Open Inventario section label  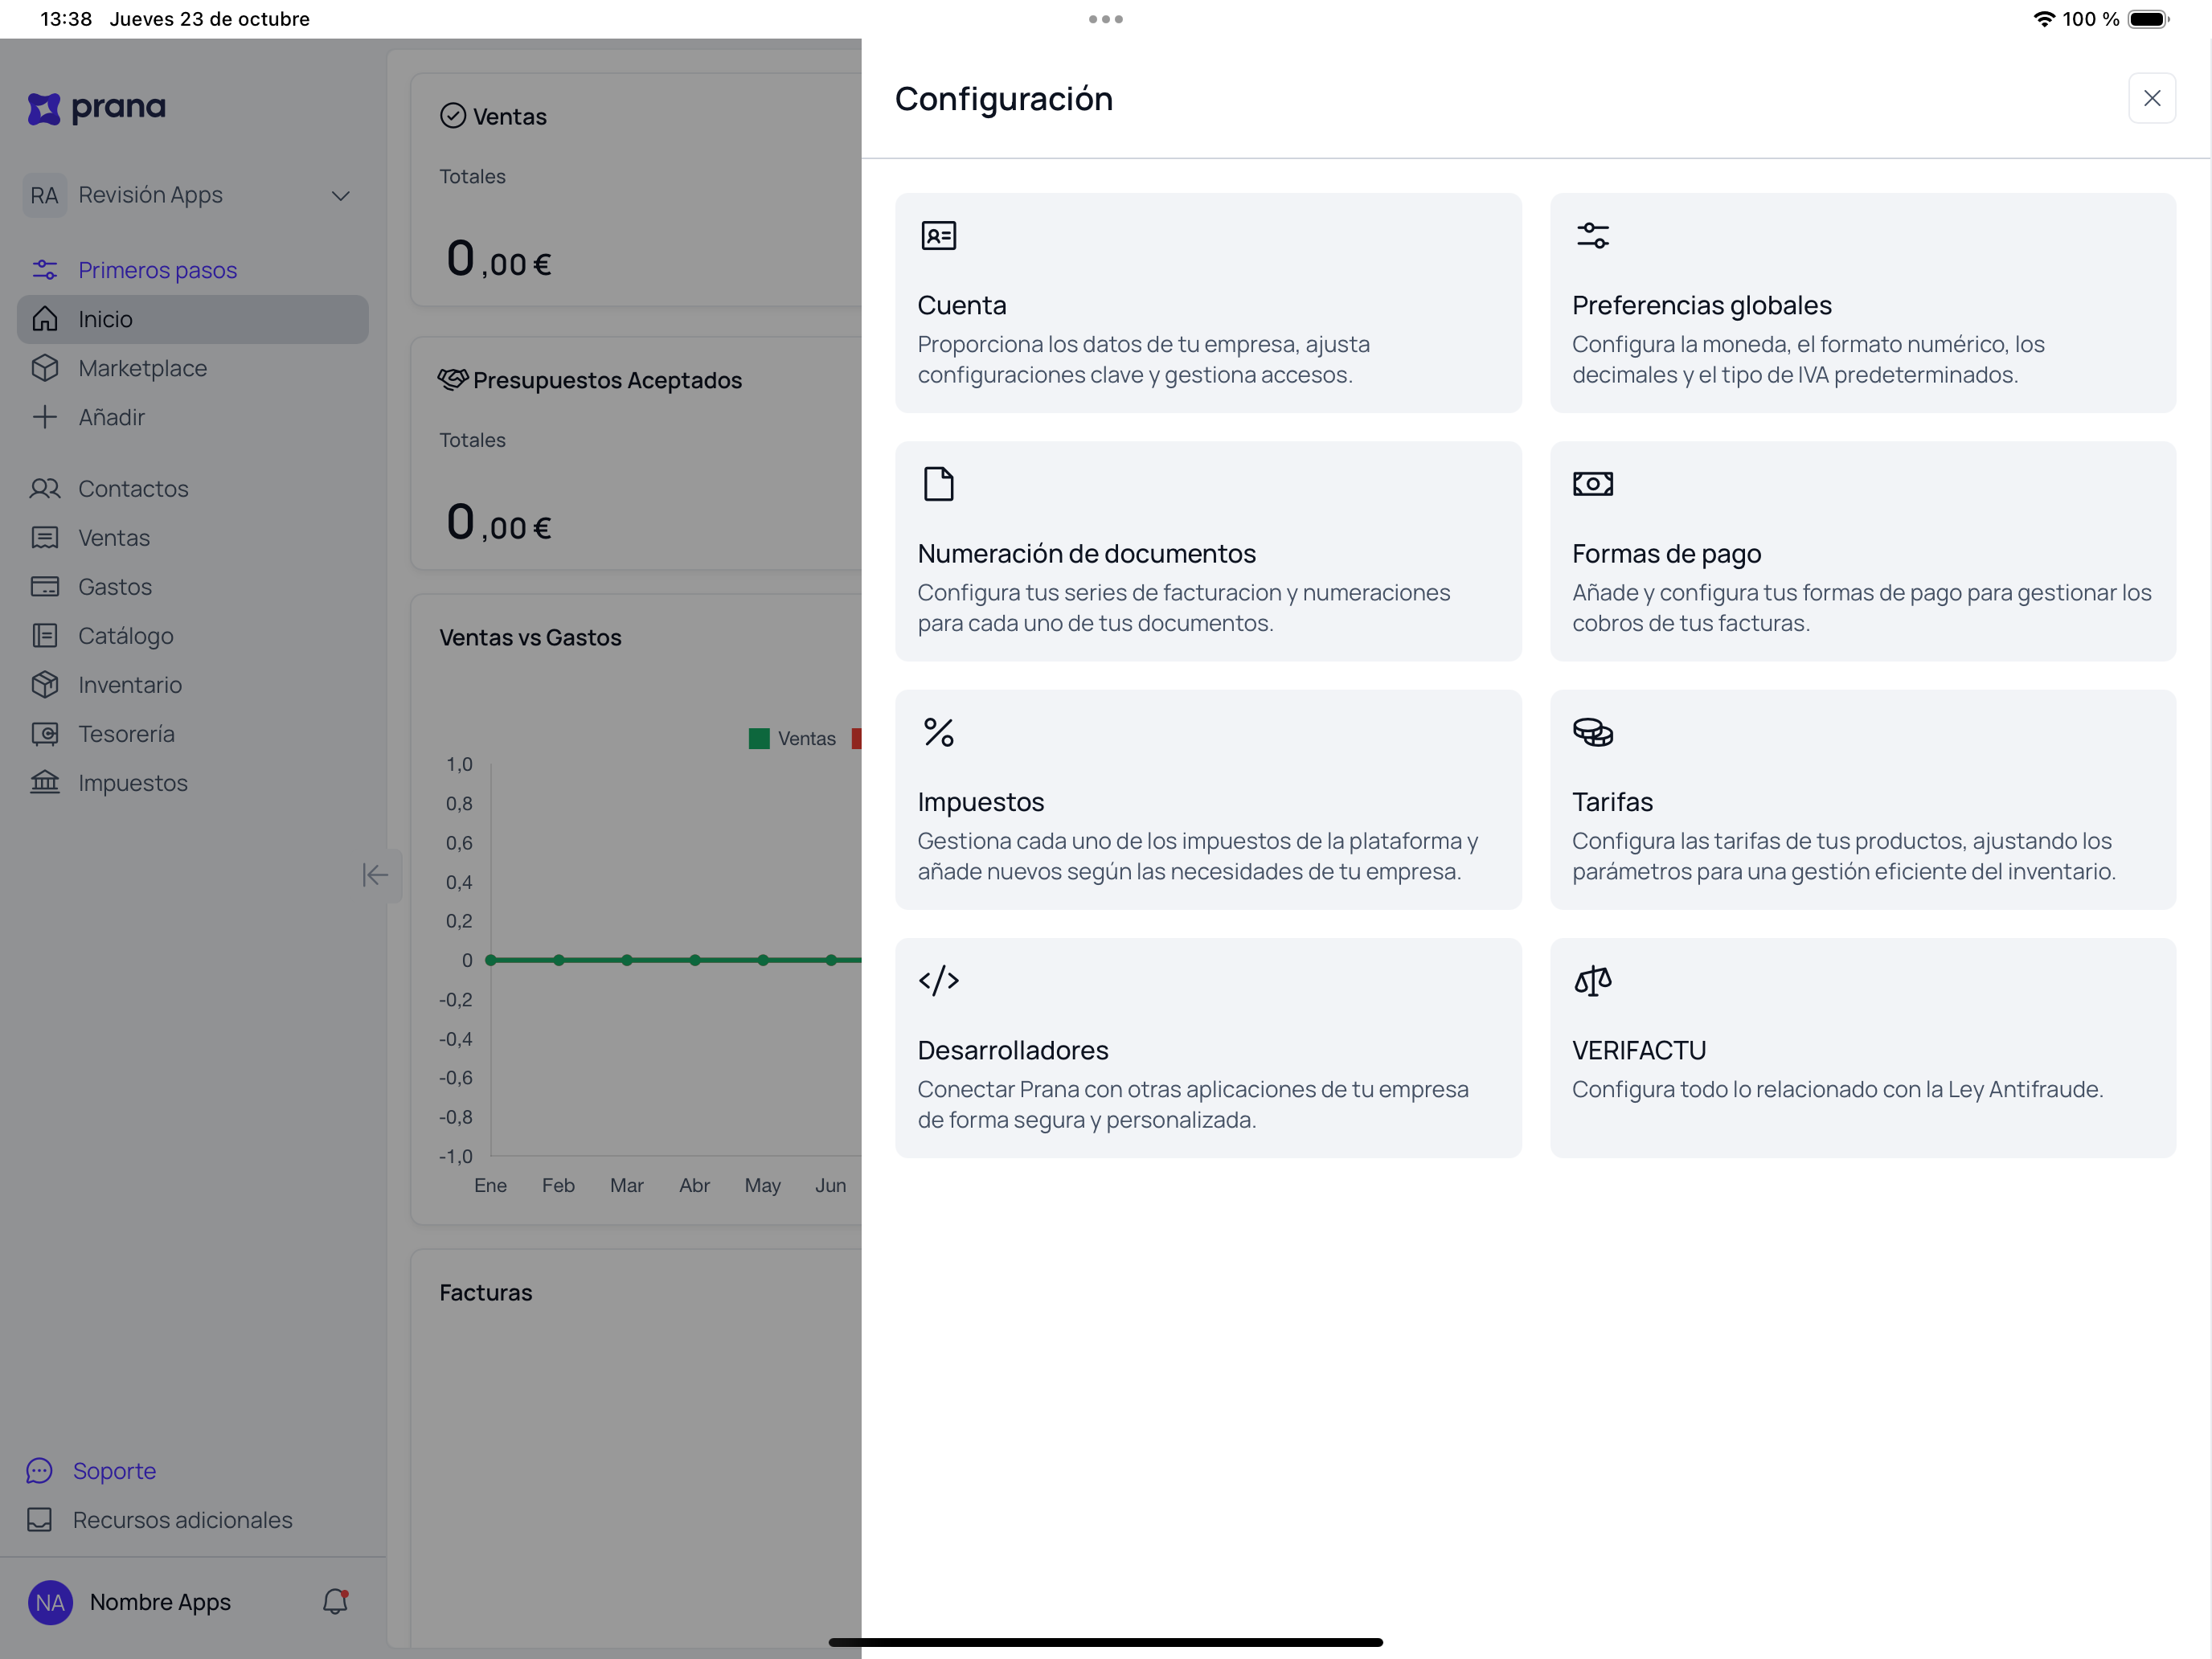point(130,685)
